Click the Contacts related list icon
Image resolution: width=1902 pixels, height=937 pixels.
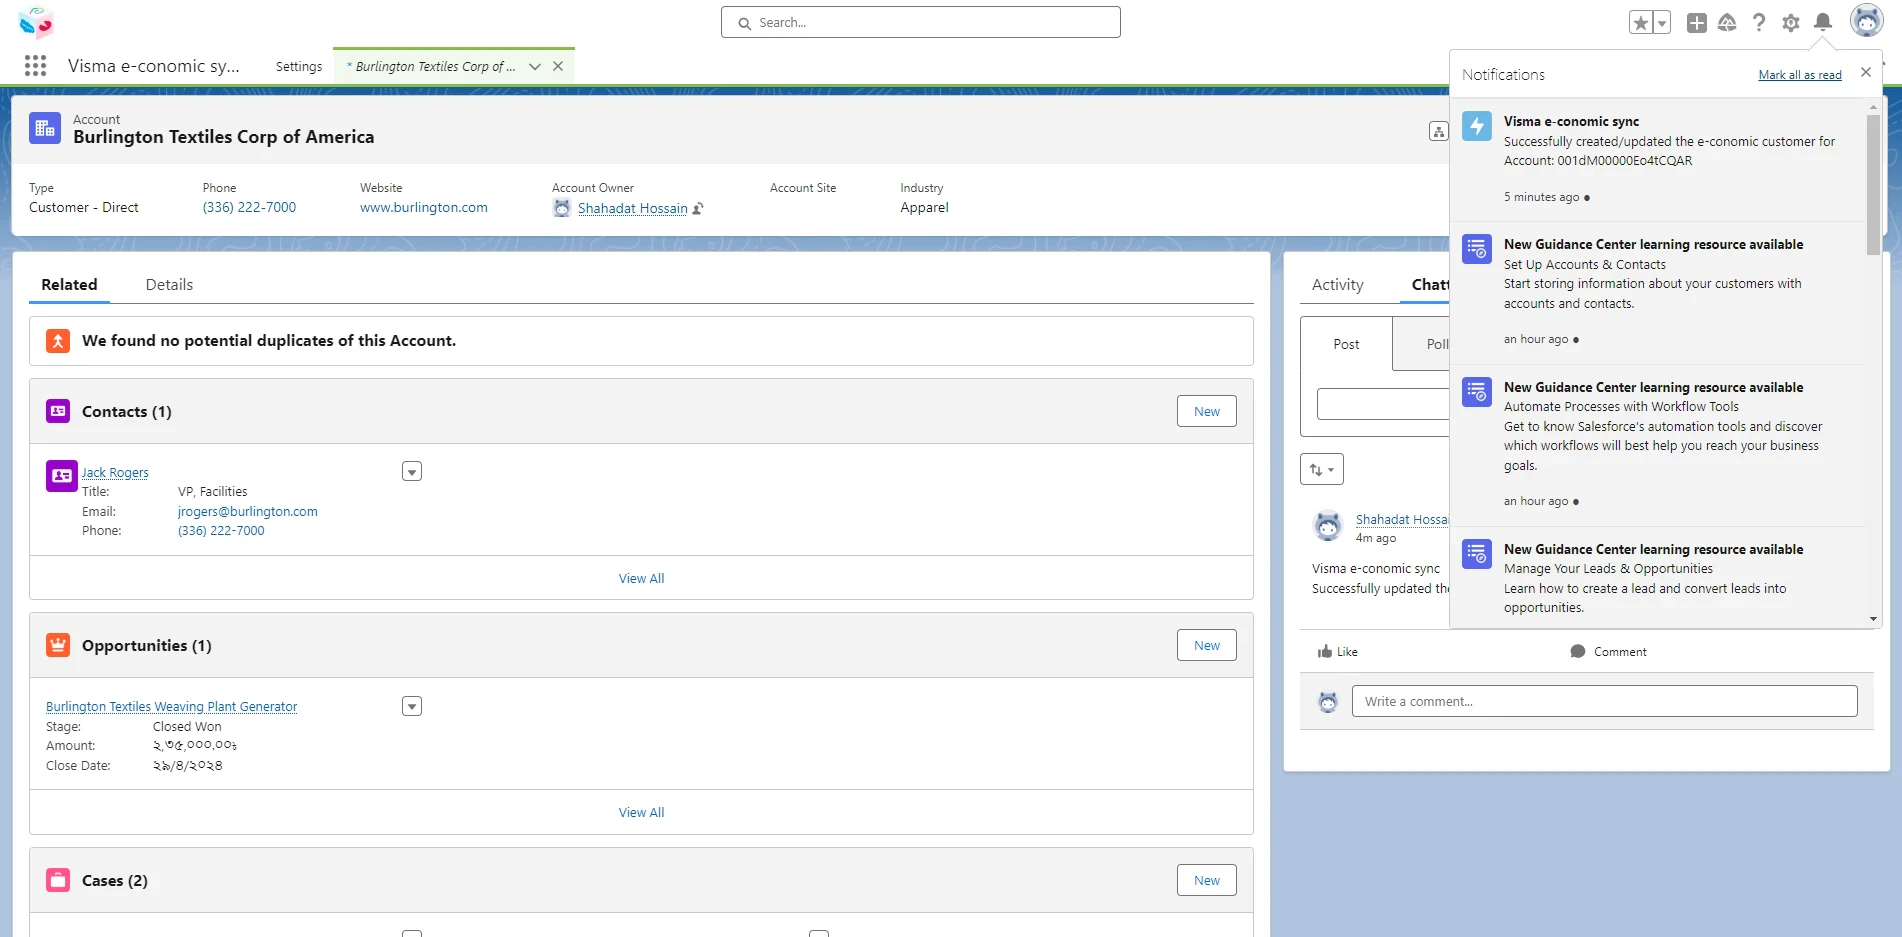point(58,411)
